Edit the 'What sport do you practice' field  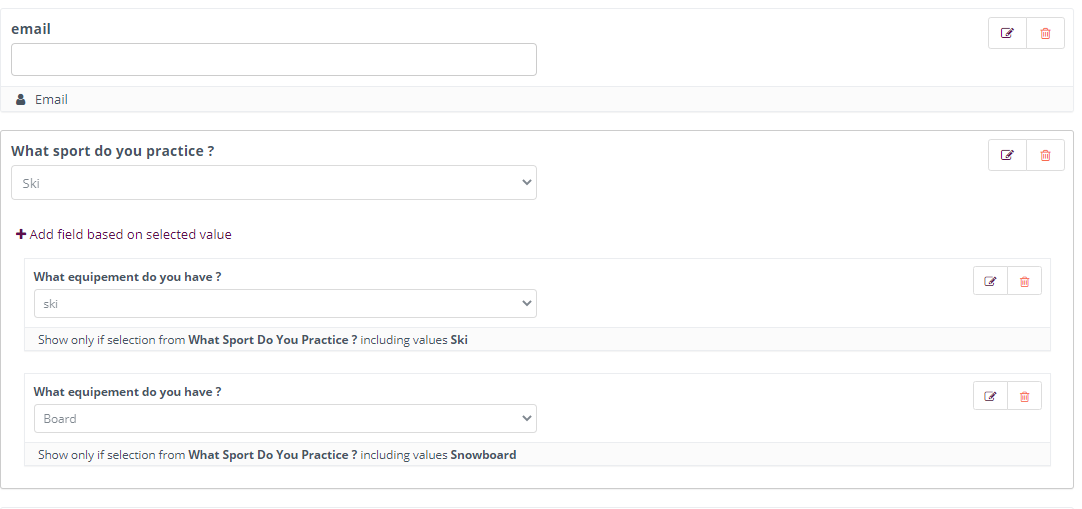[x=1007, y=155]
